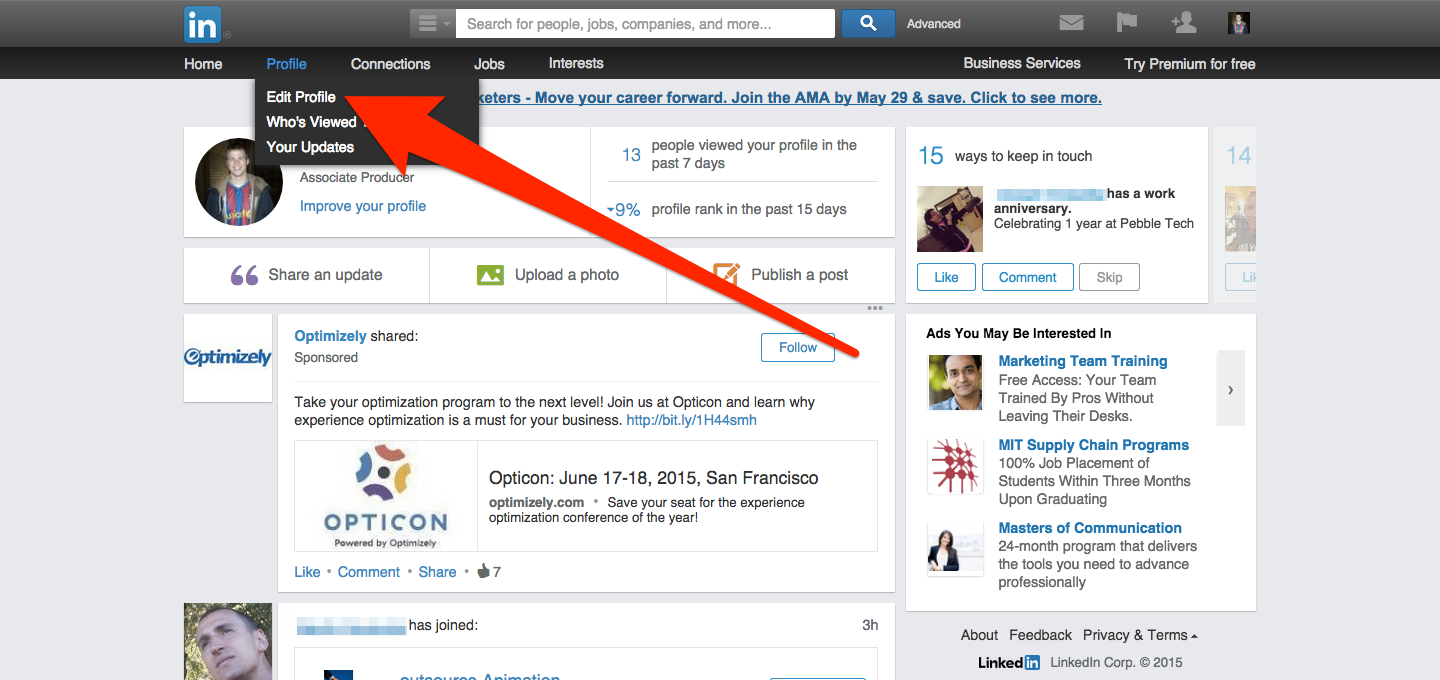Open Business Services menu
1440x680 pixels.
pos(1022,63)
